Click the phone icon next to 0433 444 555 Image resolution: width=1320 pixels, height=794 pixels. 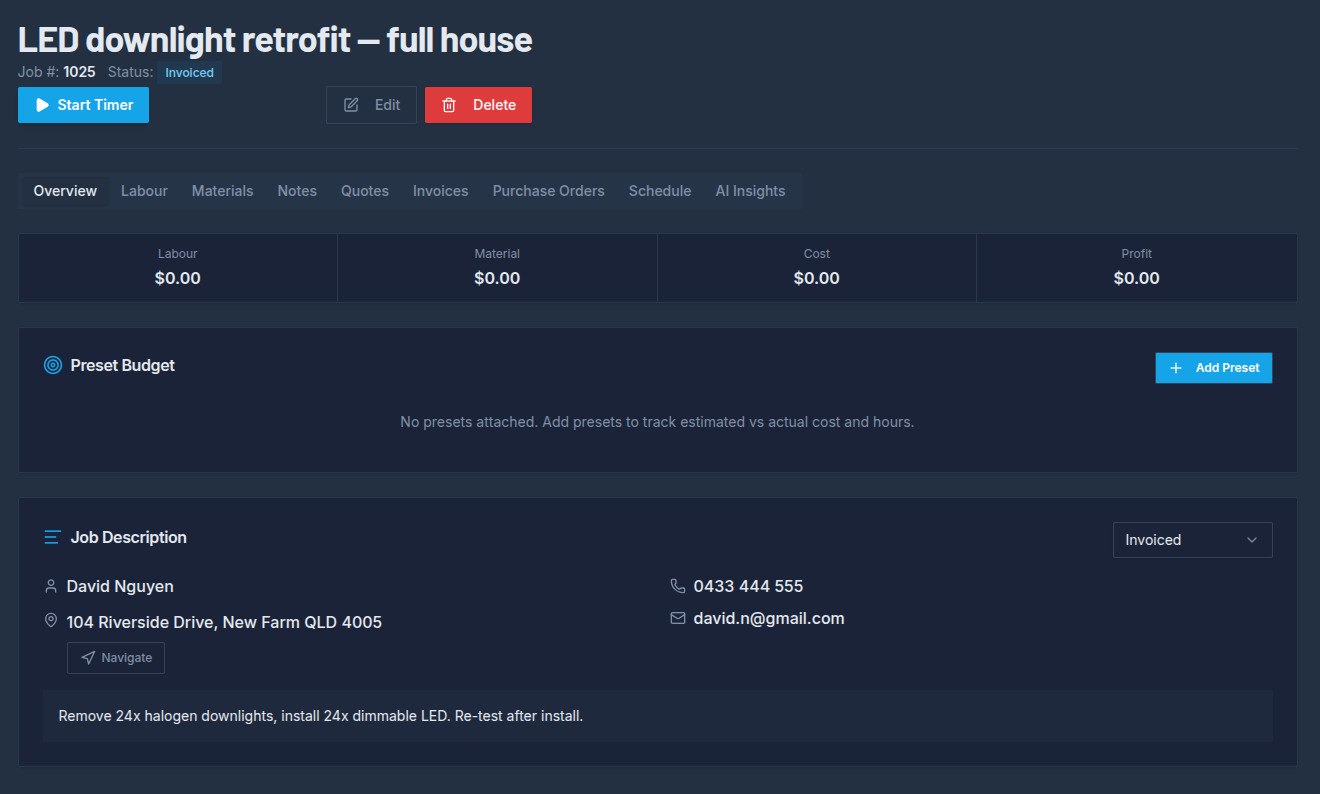(678, 586)
